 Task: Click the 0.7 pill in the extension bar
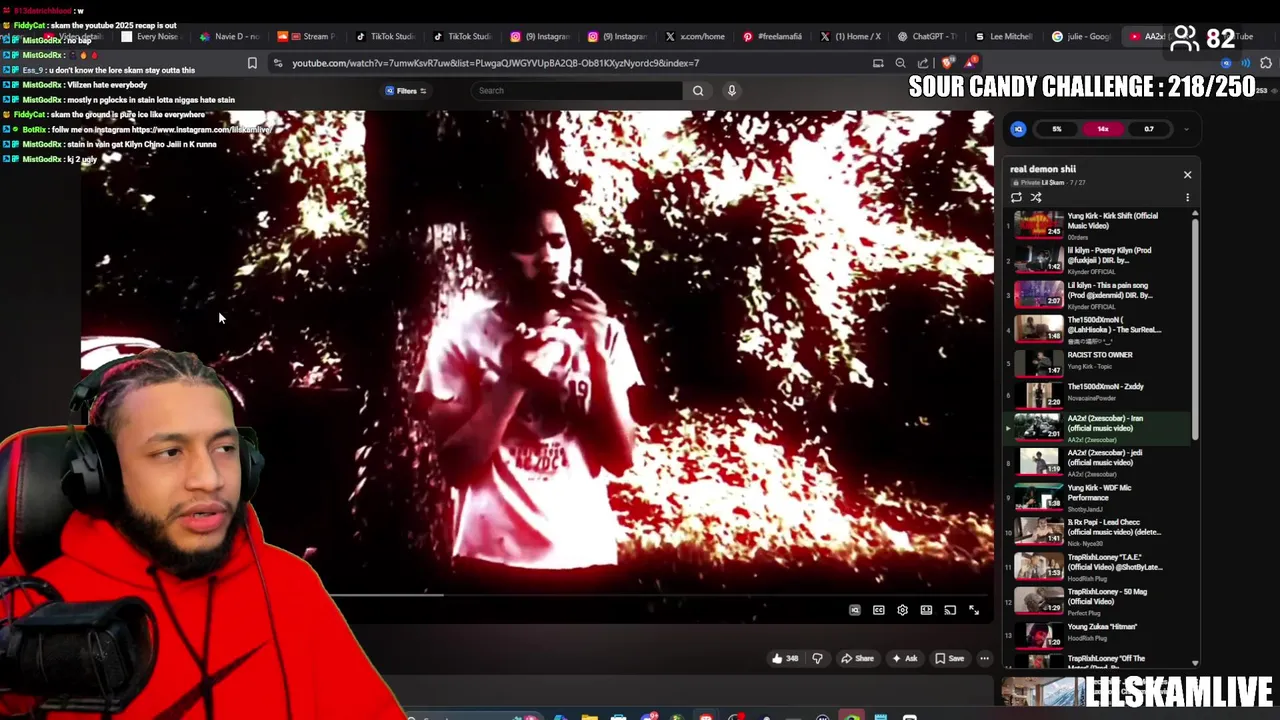(x=1149, y=129)
